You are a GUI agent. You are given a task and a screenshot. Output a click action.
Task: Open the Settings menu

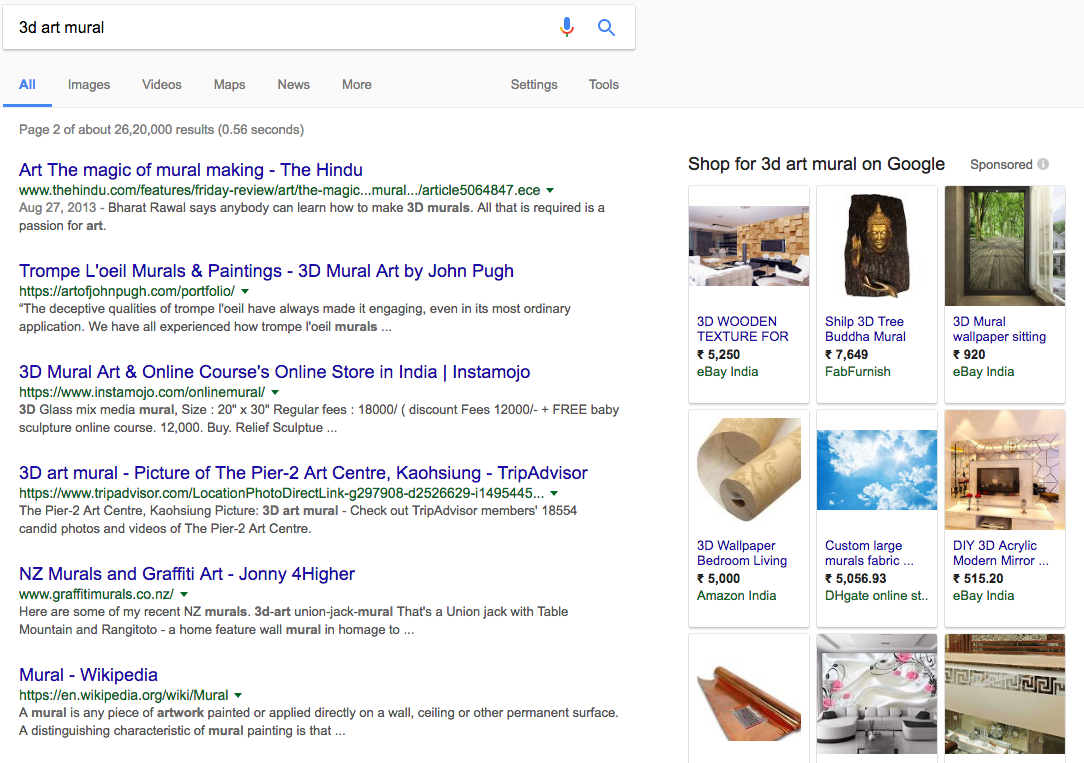pos(534,85)
